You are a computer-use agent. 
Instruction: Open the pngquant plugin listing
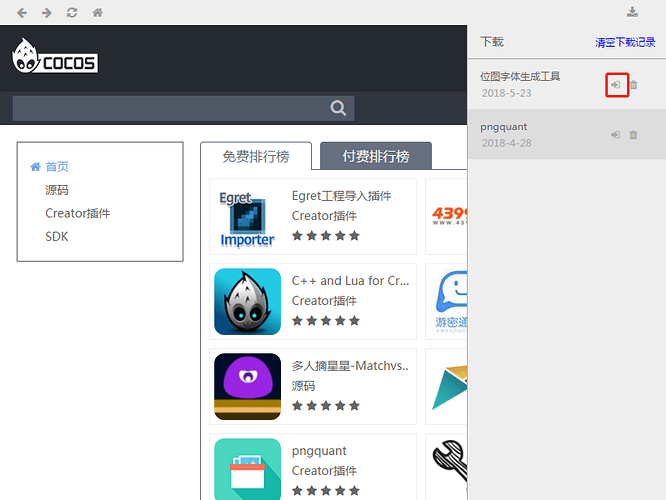coord(313,467)
